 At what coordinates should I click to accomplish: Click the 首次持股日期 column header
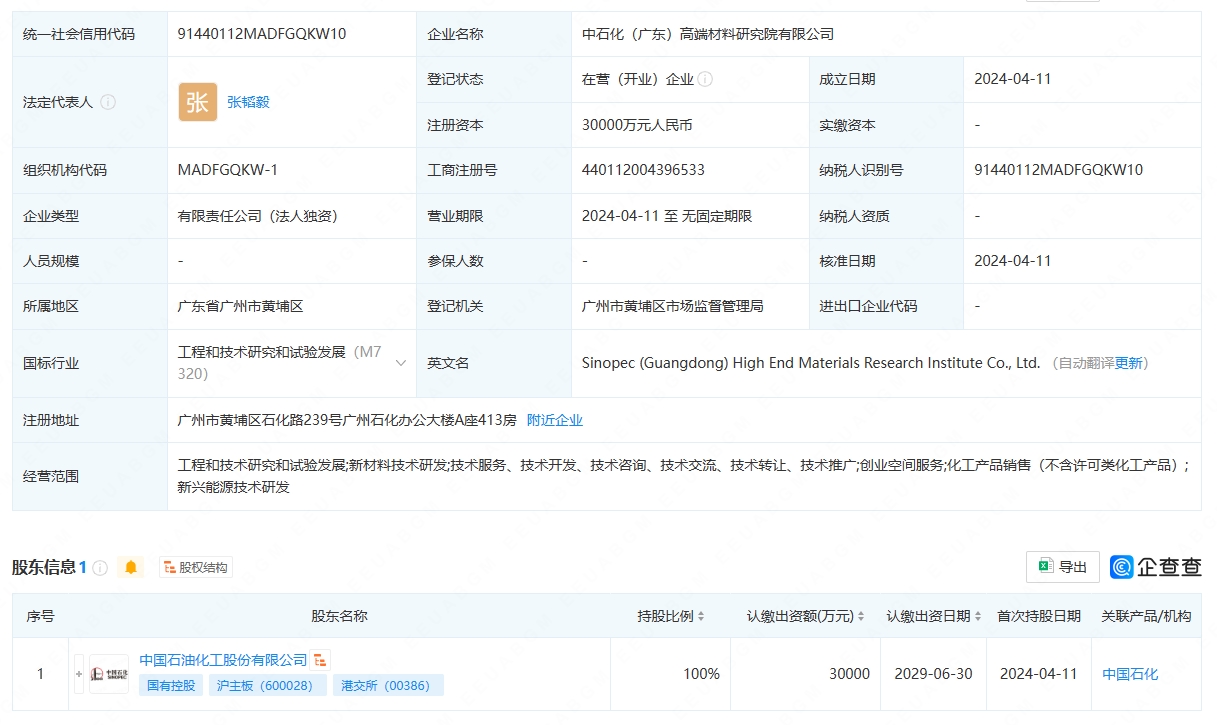pyautogui.click(x=1039, y=616)
